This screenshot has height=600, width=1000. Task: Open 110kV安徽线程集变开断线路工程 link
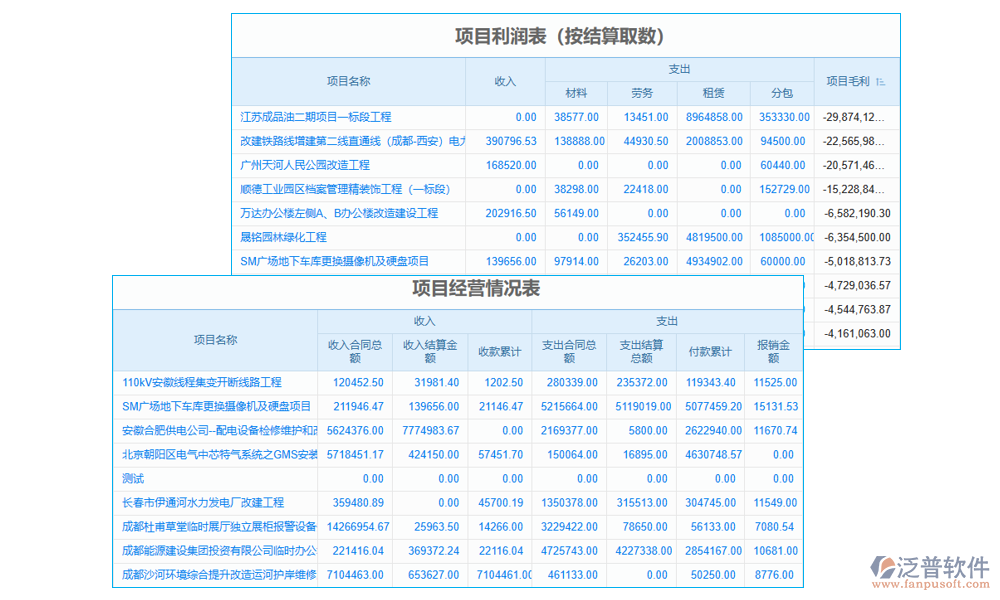click(202, 382)
